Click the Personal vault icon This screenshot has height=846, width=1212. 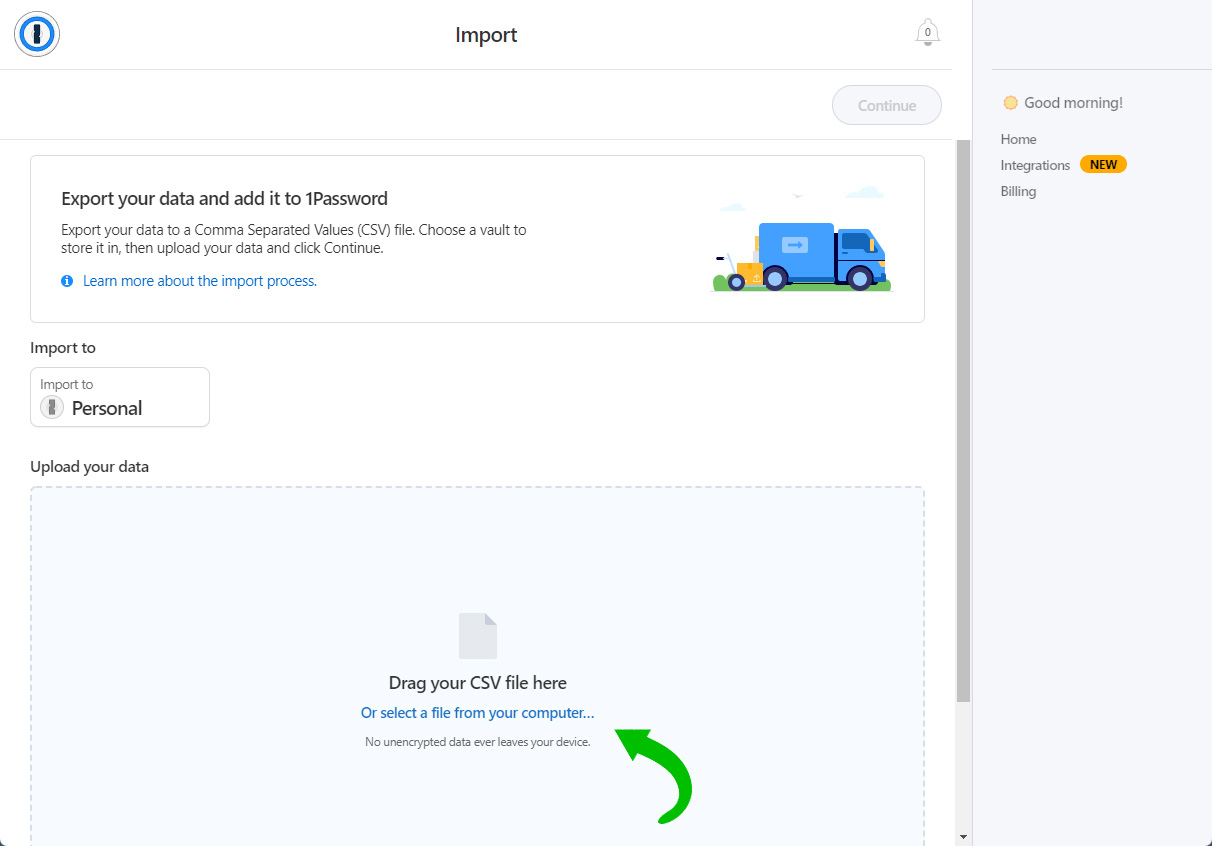[x=52, y=408]
